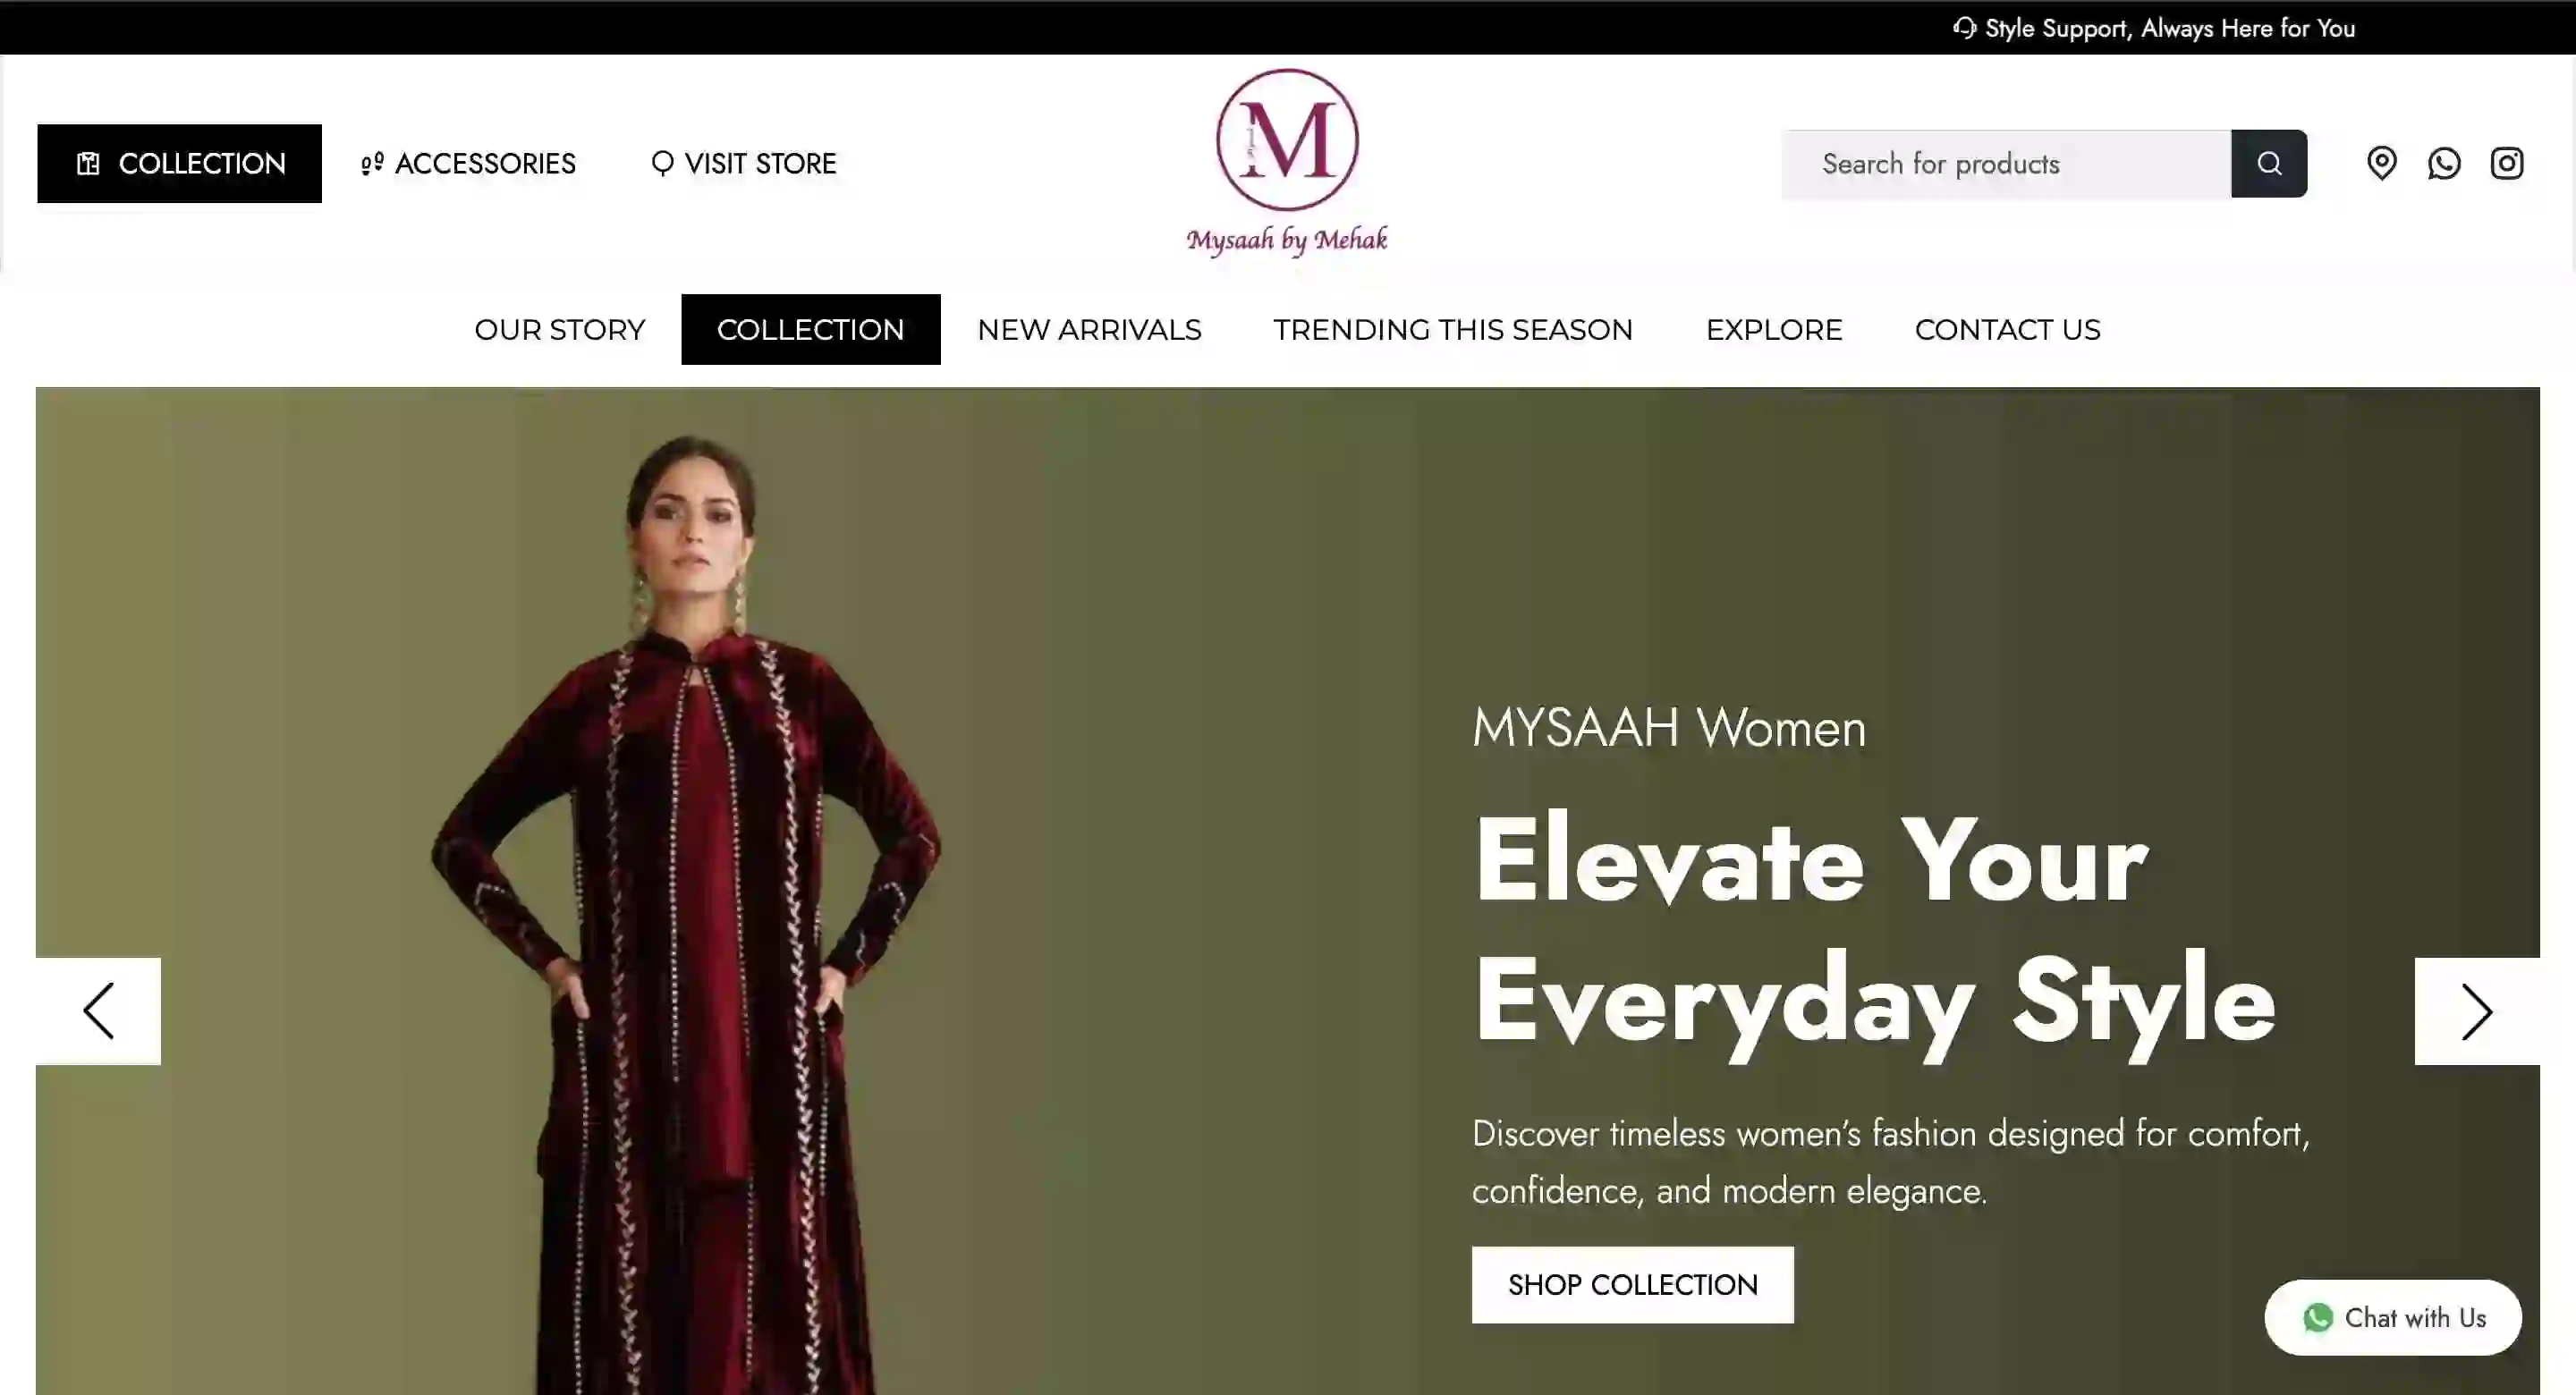Open the TRENDING THIS SEASON menu item
2576x1395 pixels.
pyautogui.click(x=1453, y=329)
